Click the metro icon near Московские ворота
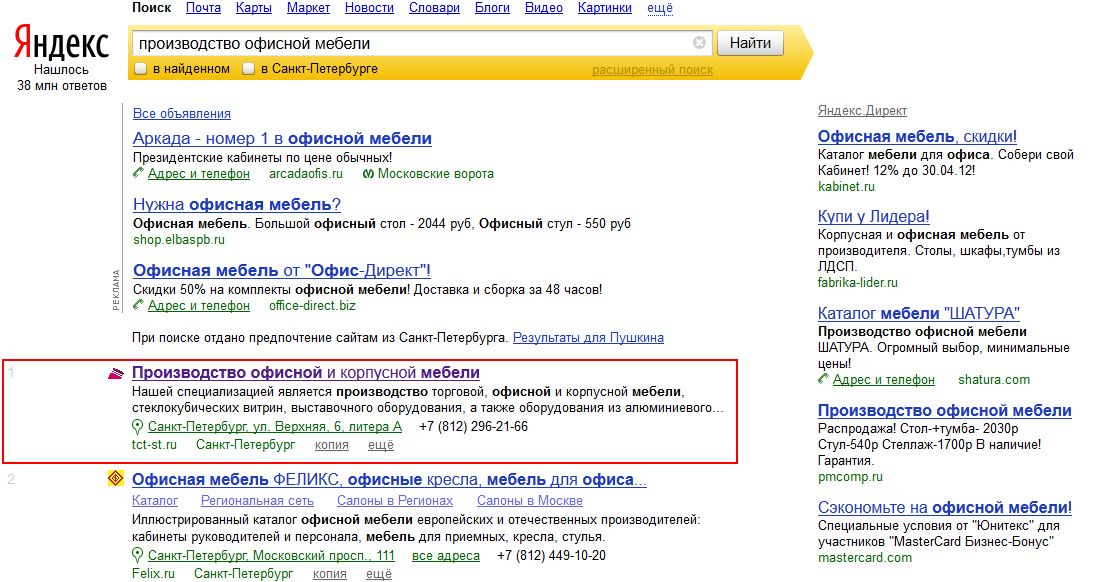1111x582 pixels. pyautogui.click(x=368, y=174)
